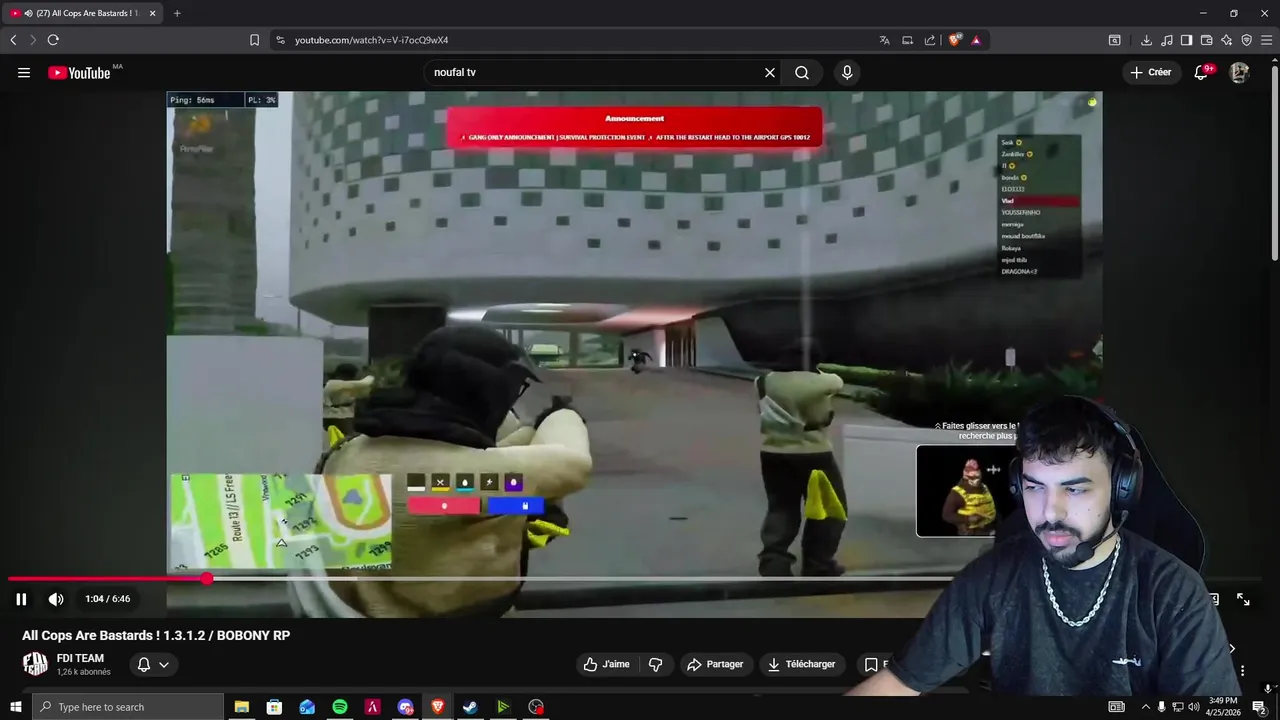Dislike the video
This screenshot has height=720, width=1280.
(656, 664)
